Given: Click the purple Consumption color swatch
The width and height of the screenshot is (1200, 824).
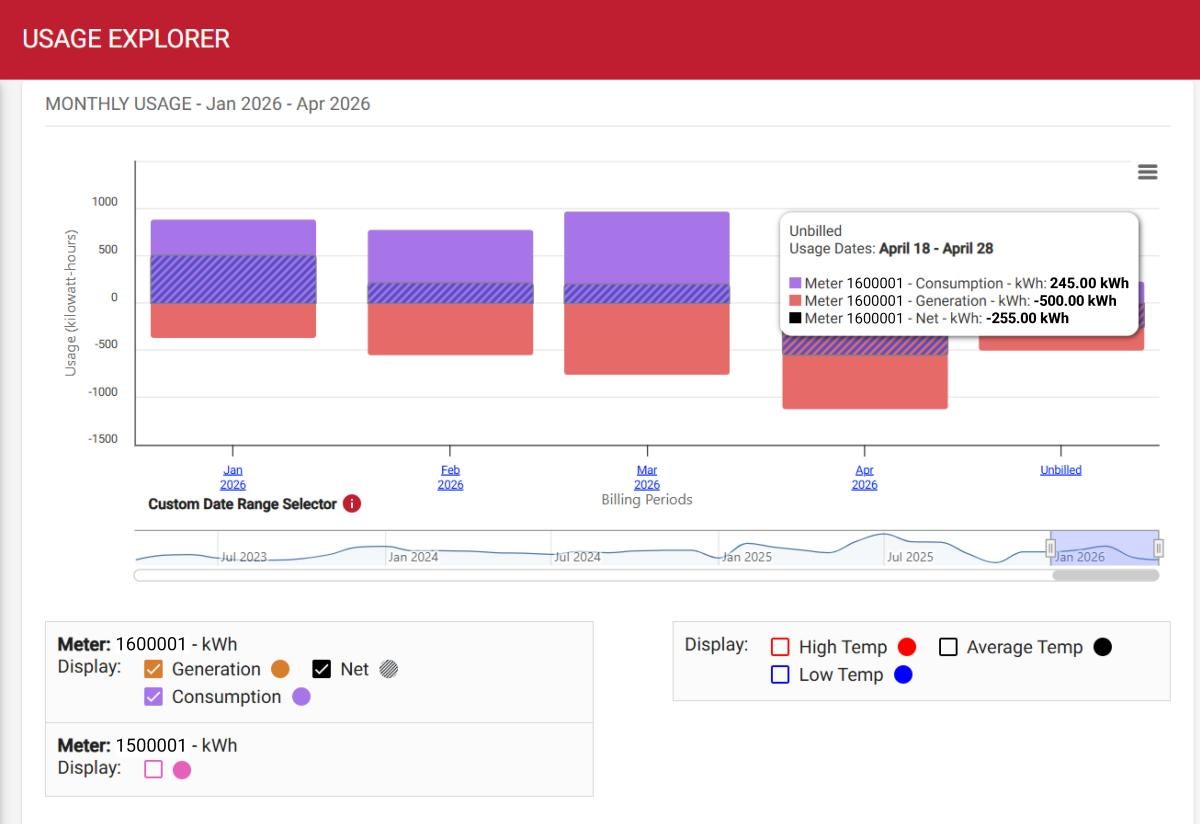Looking at the screenshot, I should pyautogui.click(x=303, y=697).
